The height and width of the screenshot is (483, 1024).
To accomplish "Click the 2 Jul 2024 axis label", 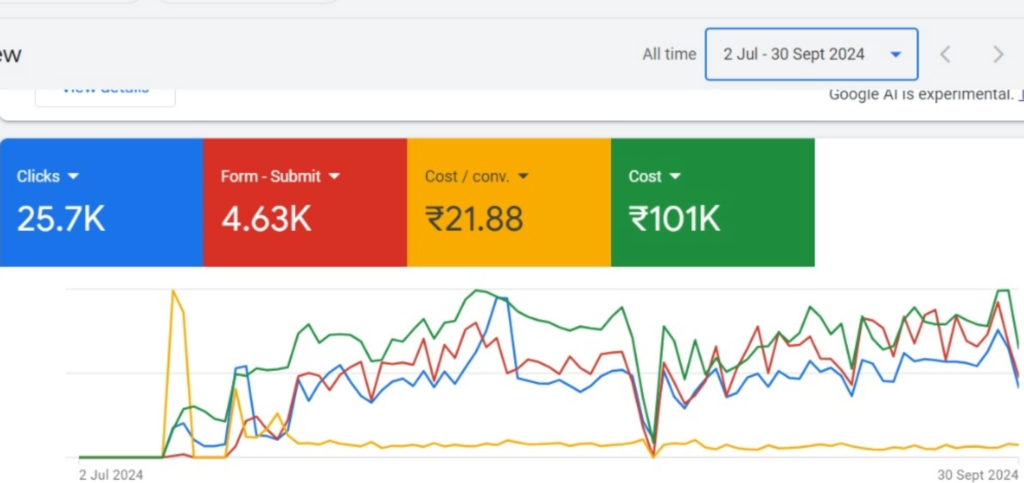I will 111,475.
